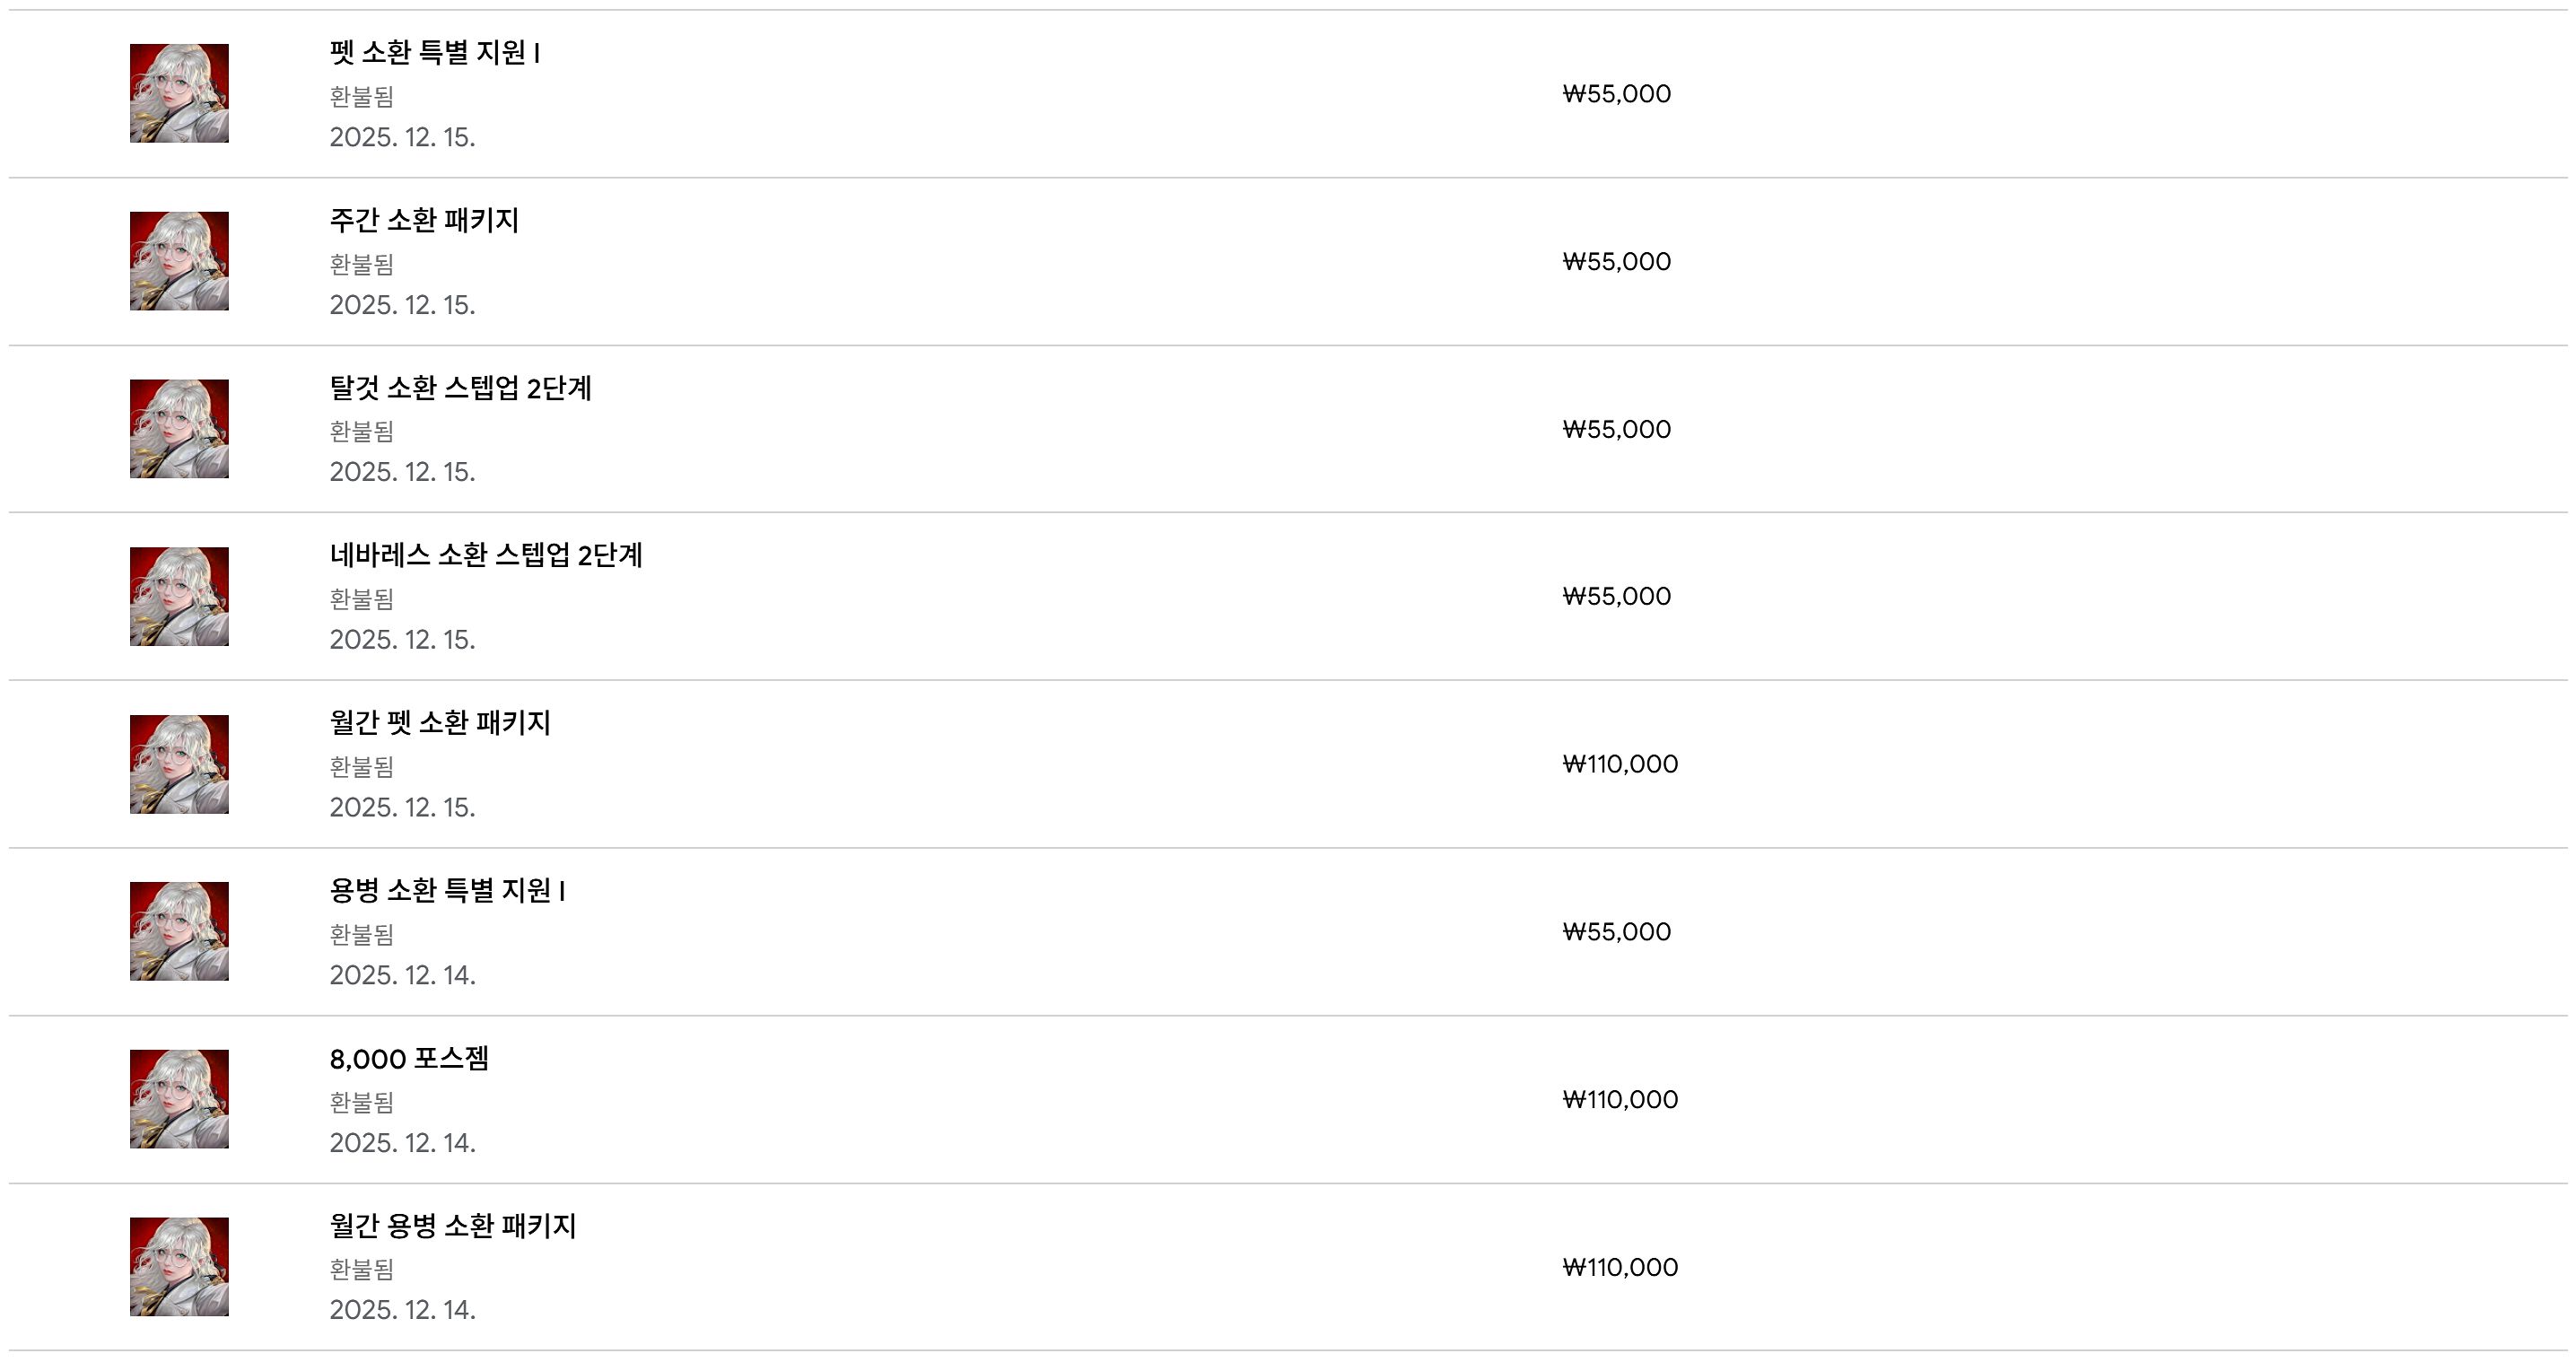Select the ₩110,000 price of 월간 펫 소환 패키지
This screenshot has width=2576, height=1362.
[1620, 764]
